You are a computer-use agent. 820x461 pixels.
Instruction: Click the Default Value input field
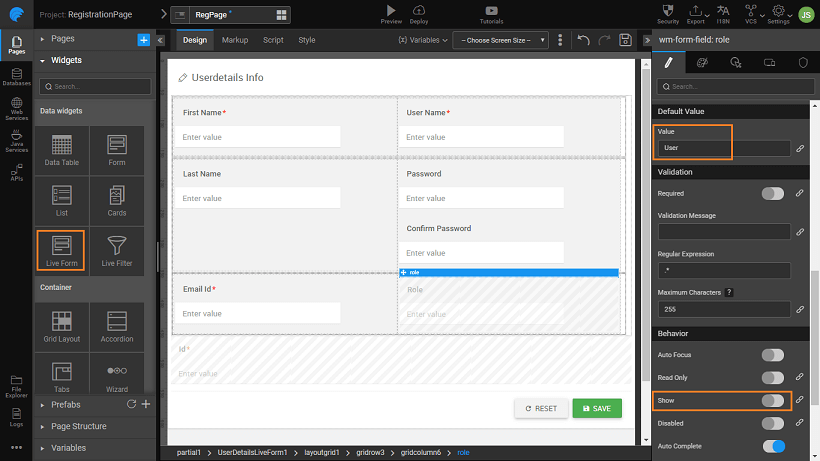tap(722, 148)
